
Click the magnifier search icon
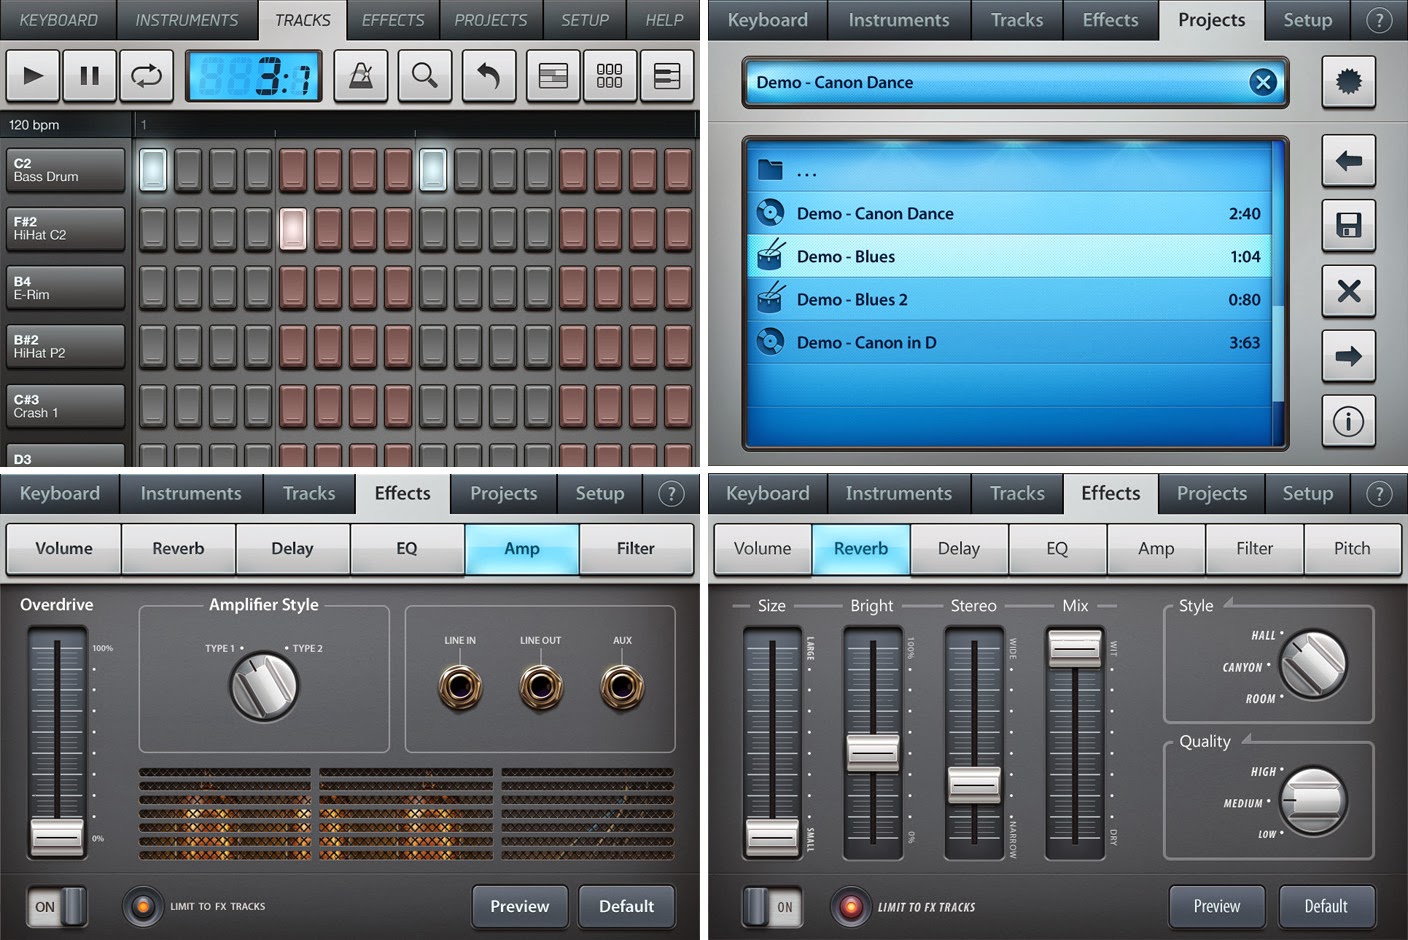coord(424,76)
